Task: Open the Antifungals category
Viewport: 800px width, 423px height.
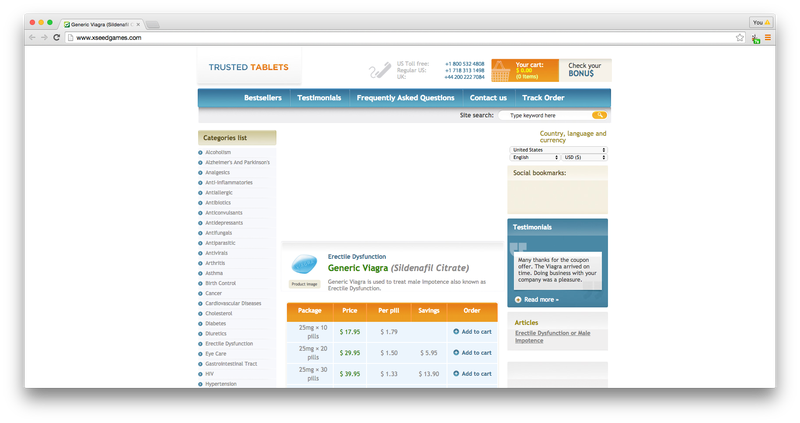Action: click(218, 233)
